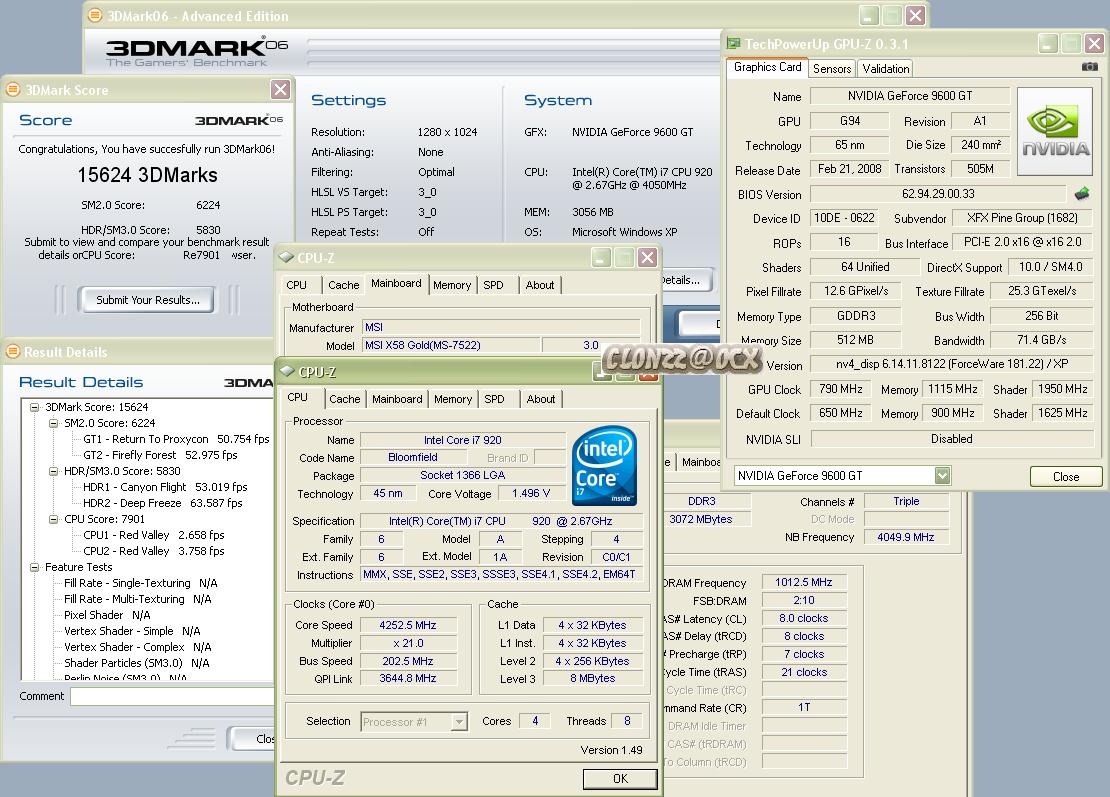Minimize the rear CPU-Z window
The image size is (1110, 797).
tap(601, 257)
